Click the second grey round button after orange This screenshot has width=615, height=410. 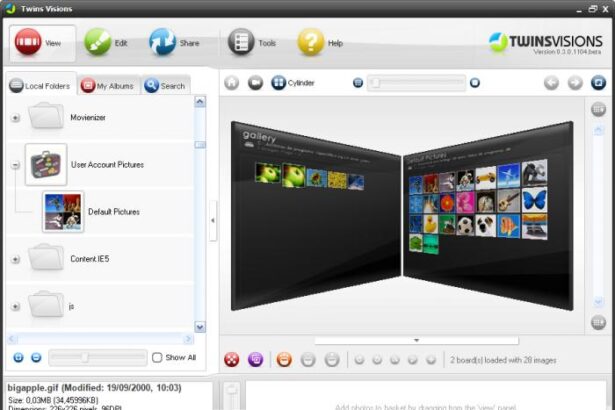coord(332,359)
